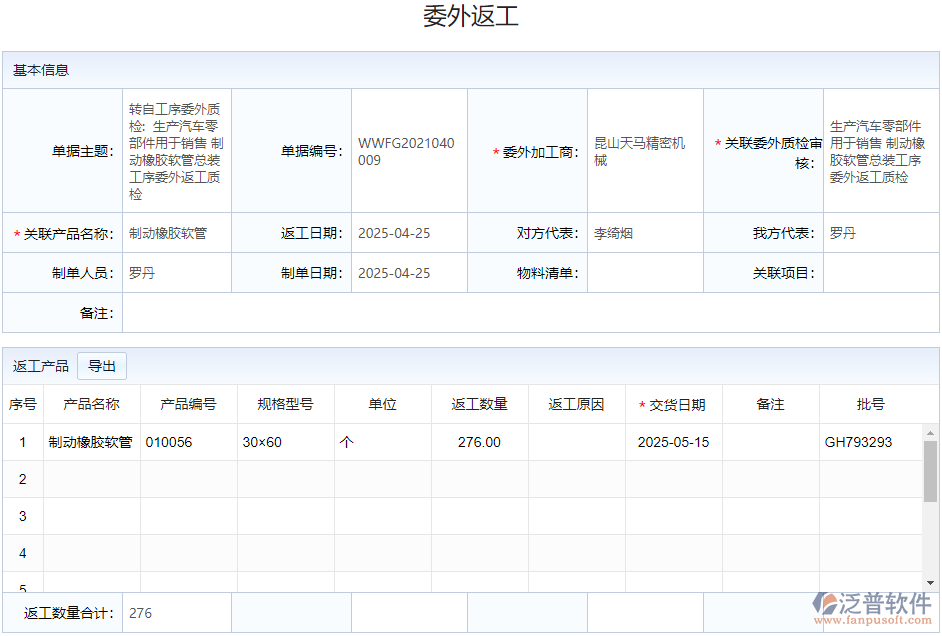This screenshot has height=636, width=942.
Task: Open the 制单日期 date field
Action: pos(408,273)
